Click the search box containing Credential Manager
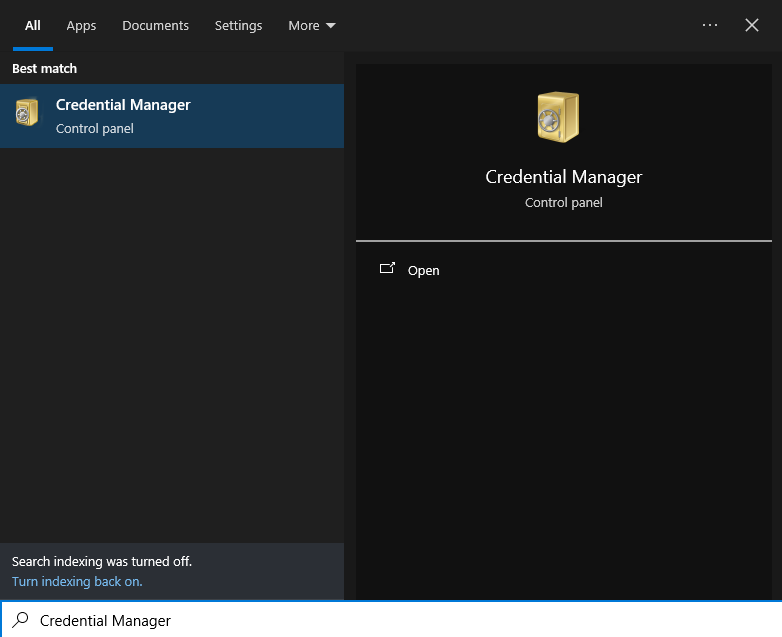The height and width of the screenshot is (637, 782). pos(400,620)
